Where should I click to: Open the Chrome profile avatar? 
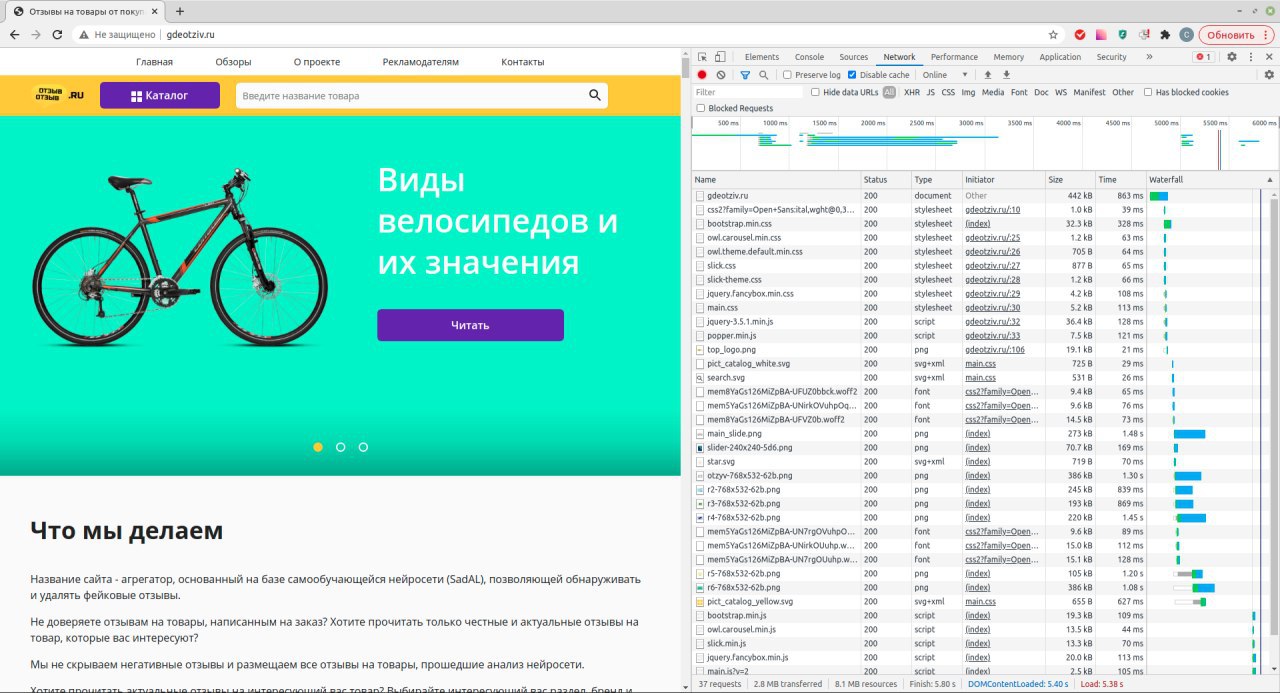[x=1186, y=34]
